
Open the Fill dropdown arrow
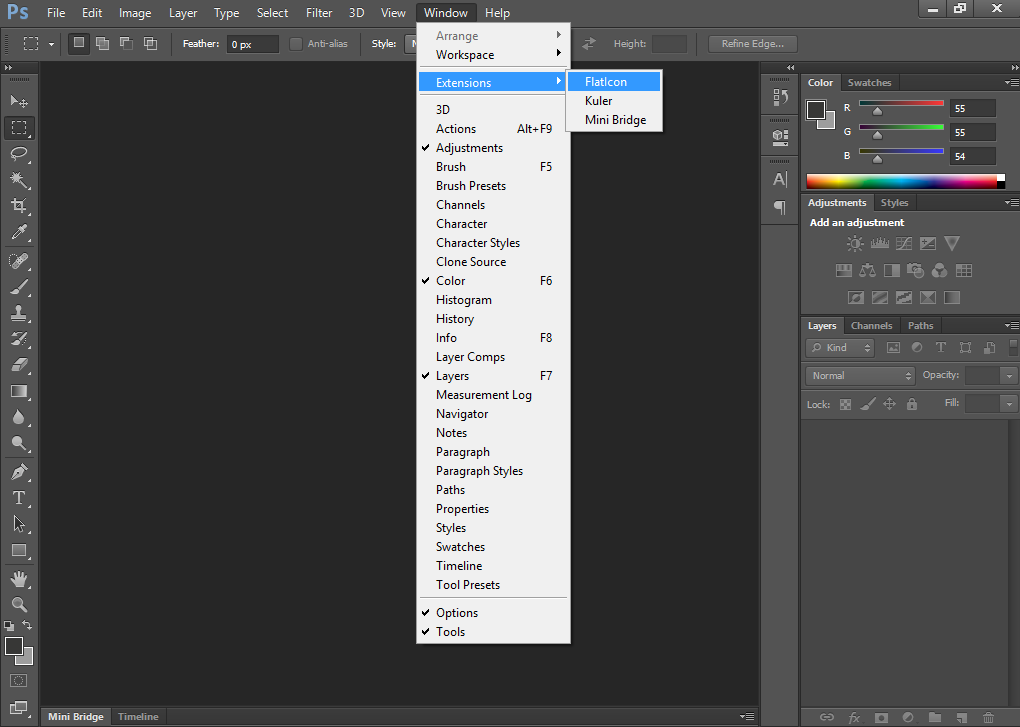(x=1009, y=404)
